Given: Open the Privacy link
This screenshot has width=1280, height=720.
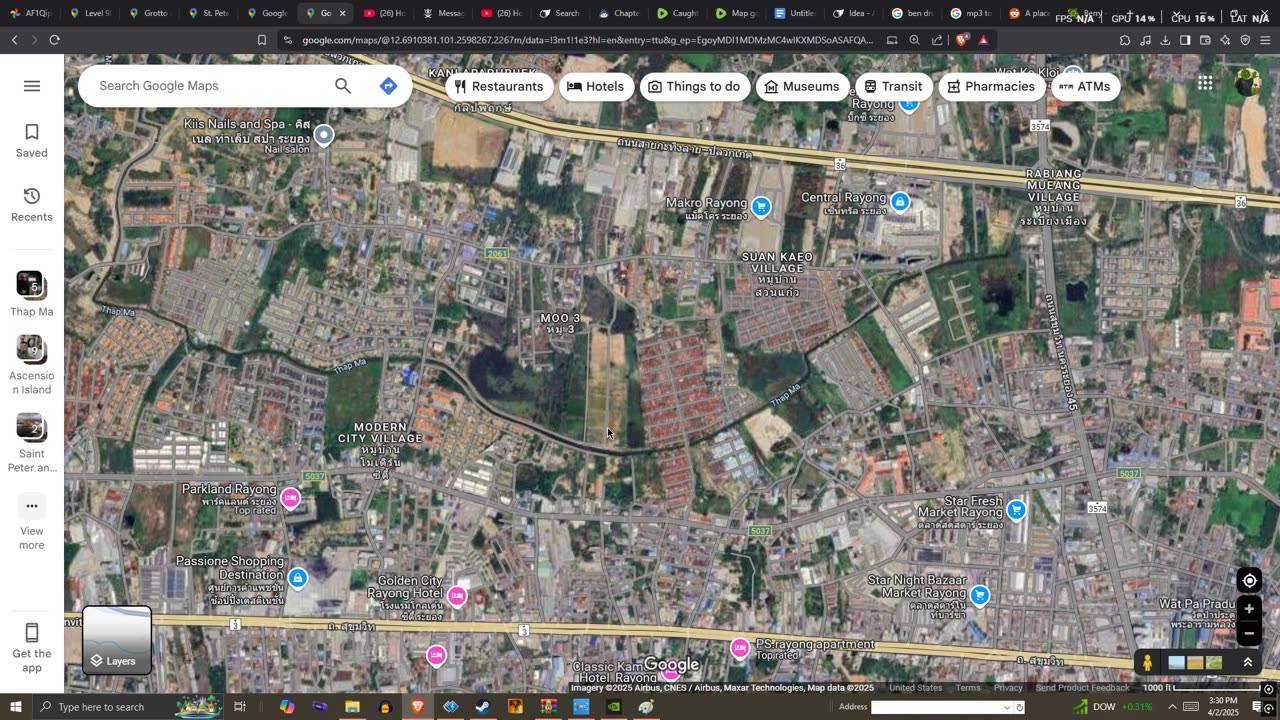Looking at the screenshot, I should pos(1008,688).
